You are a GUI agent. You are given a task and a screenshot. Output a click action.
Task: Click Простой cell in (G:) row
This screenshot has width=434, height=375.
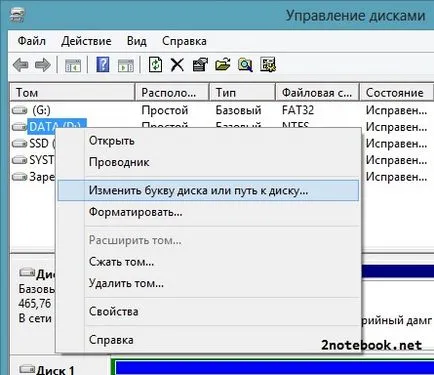165,110
